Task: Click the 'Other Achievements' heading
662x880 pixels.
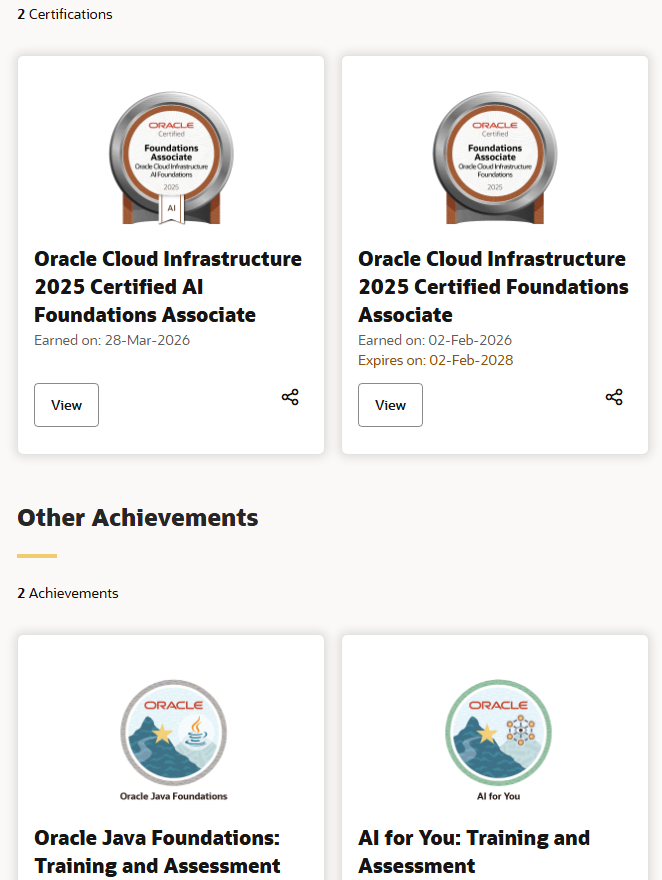Action: tap(137, 517)
